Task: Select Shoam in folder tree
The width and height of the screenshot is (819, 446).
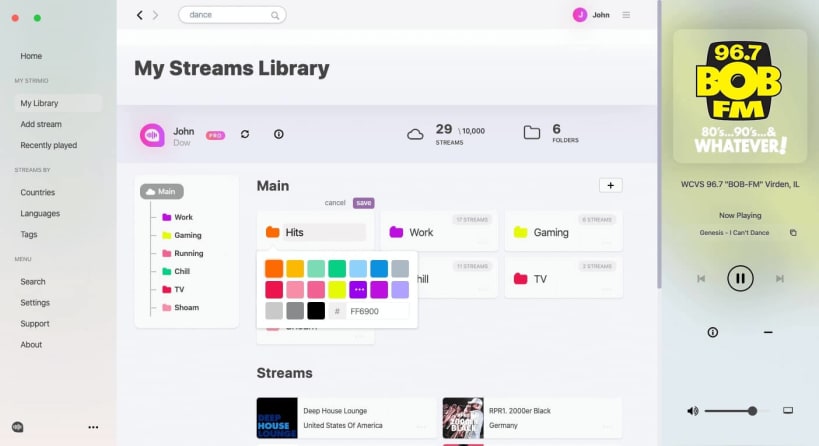Action: (181, 308)
